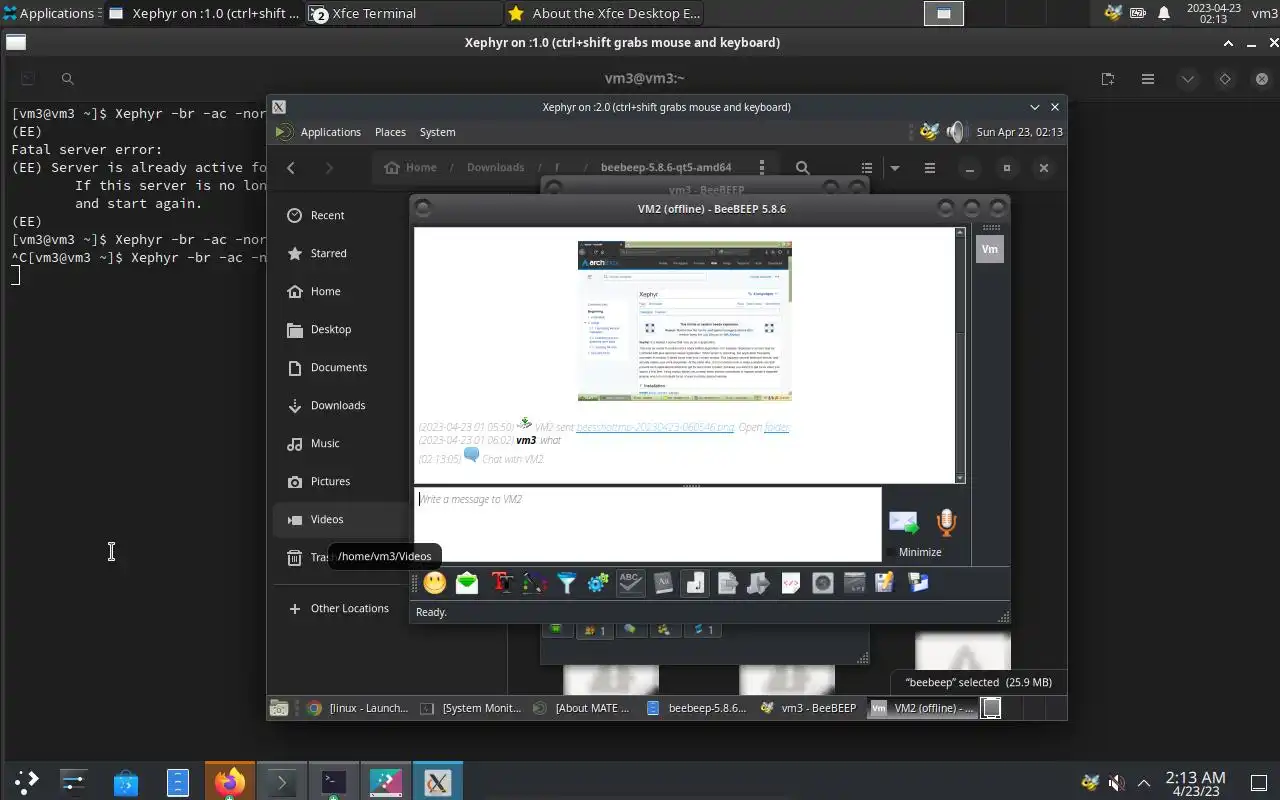Click the beebeep-5.8.6-qt5-amd64 path breadcrumb
The image size is (1280, 800).
tap(666, 168)
